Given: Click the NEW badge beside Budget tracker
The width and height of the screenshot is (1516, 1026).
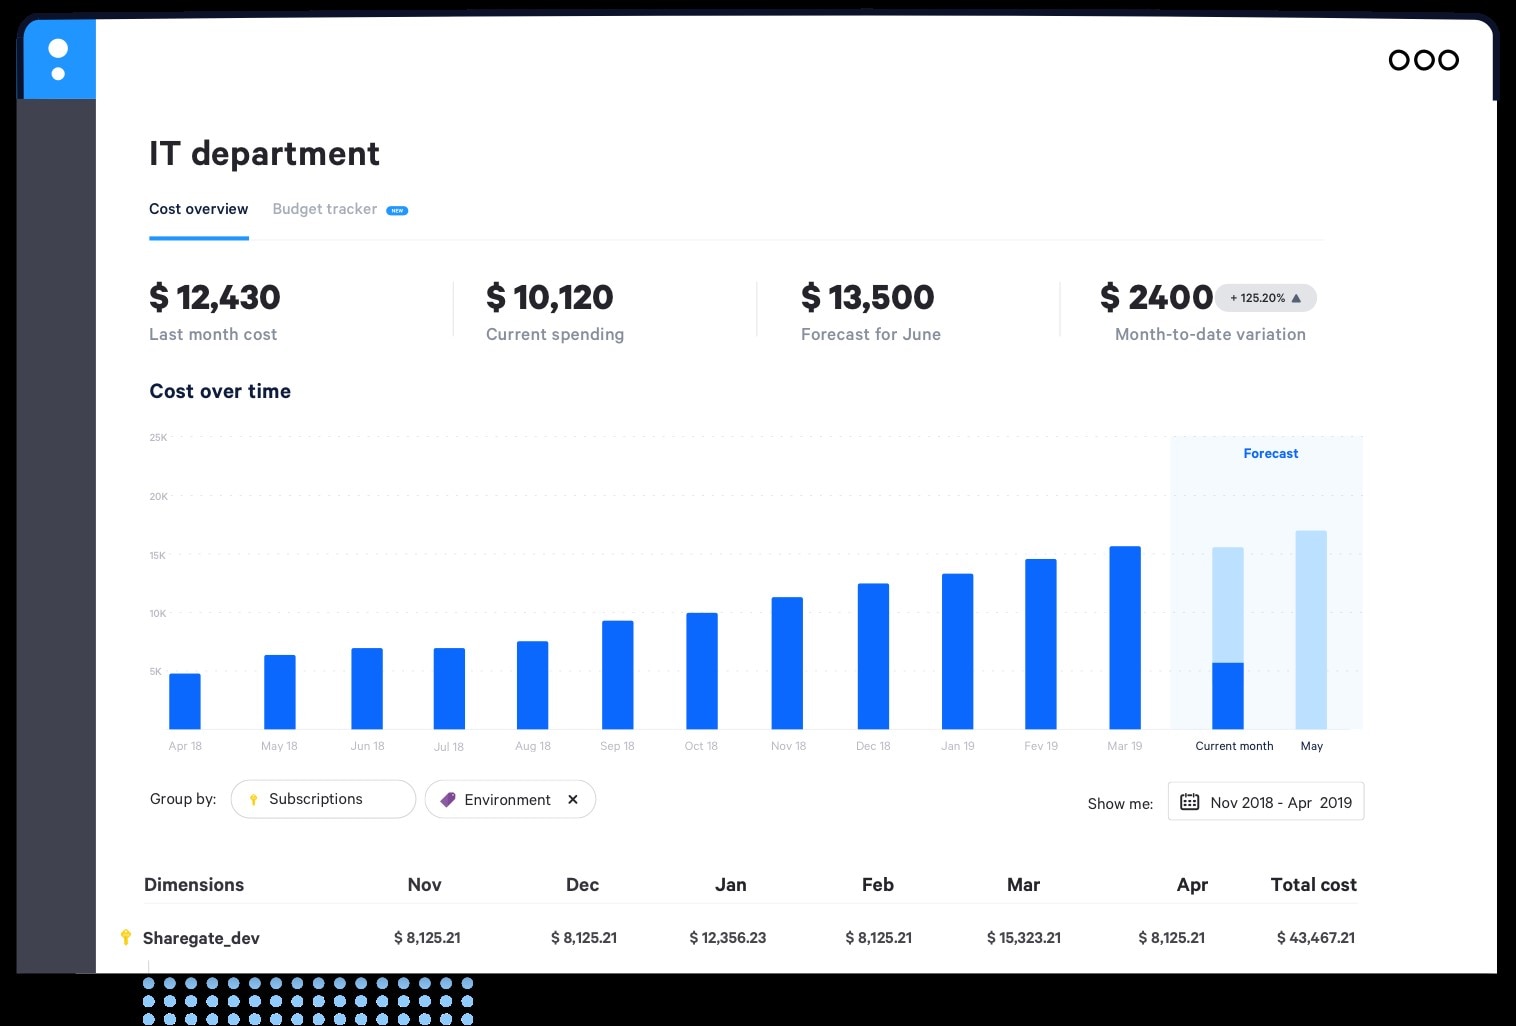Looking at the screenshot, I should click(x=398, y=210).
